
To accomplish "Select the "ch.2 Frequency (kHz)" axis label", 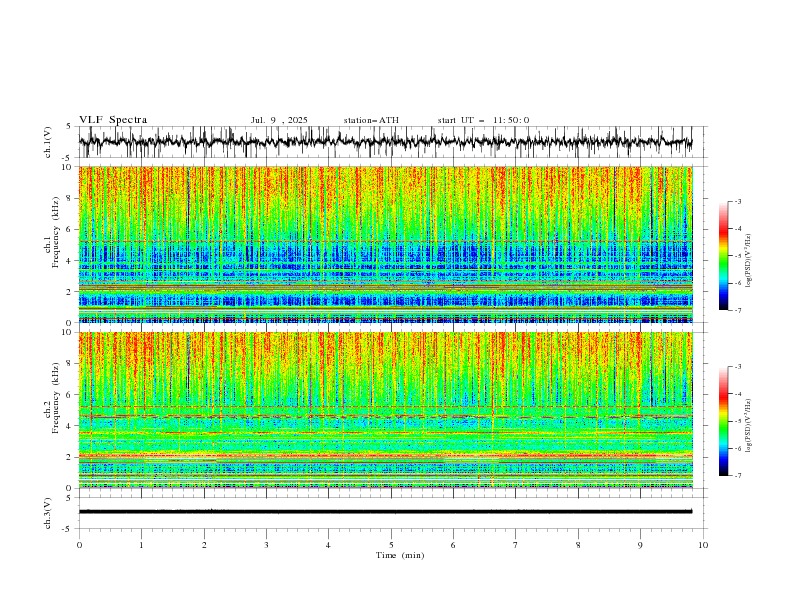I will tap(53, 398).
